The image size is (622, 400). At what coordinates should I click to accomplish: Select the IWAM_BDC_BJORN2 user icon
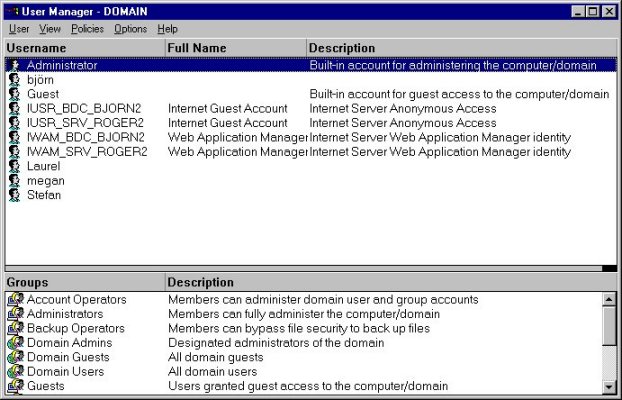[x=14, y=137]
